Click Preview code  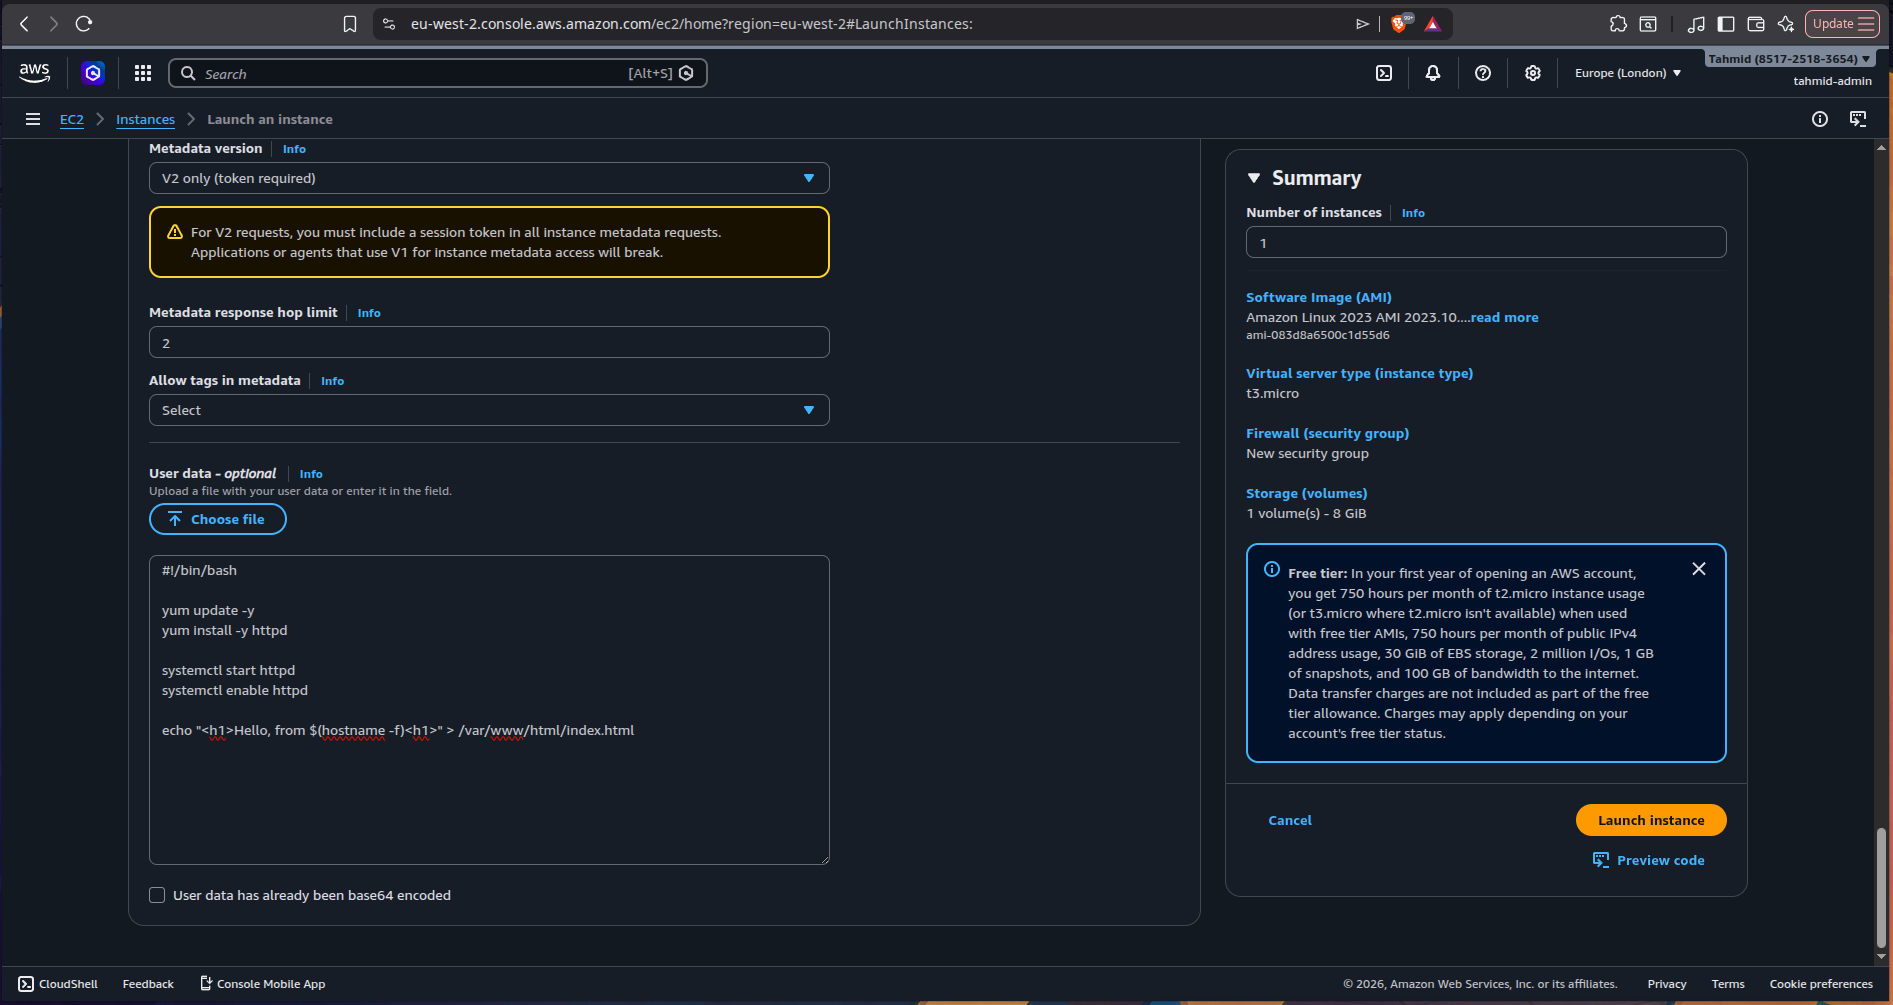(x=1649, y=860)
